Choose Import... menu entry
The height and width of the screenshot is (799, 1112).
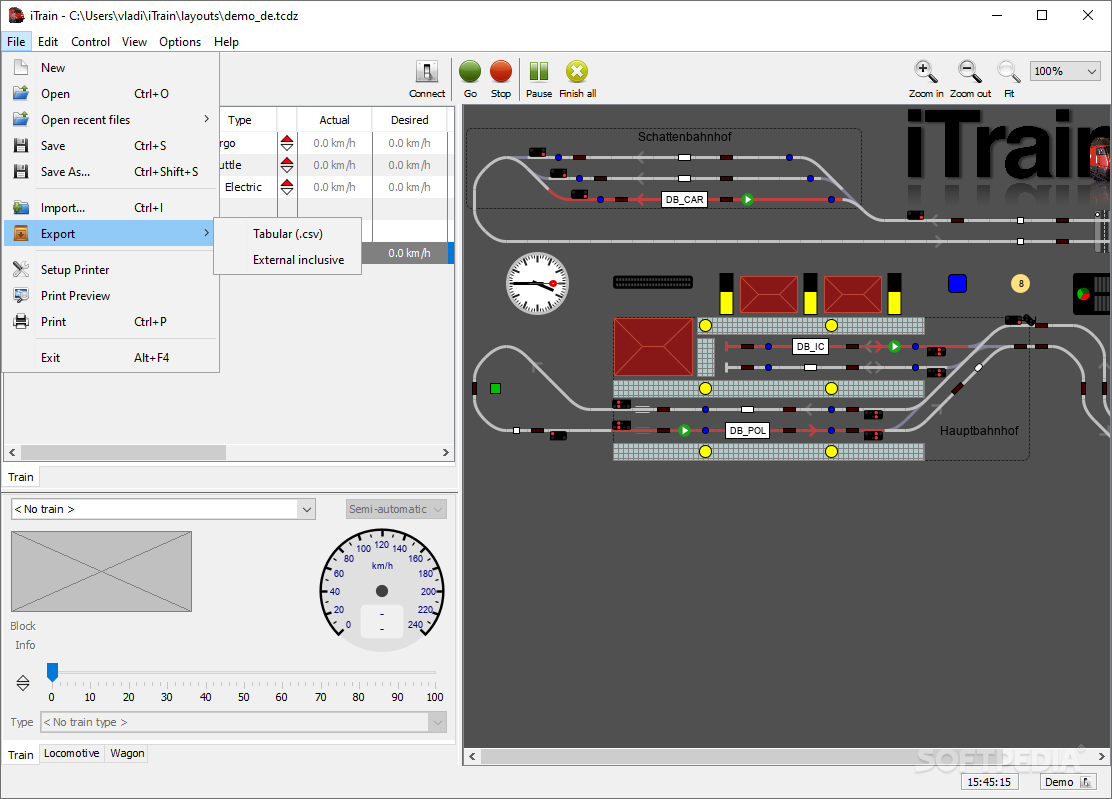(x=111, y=208)
